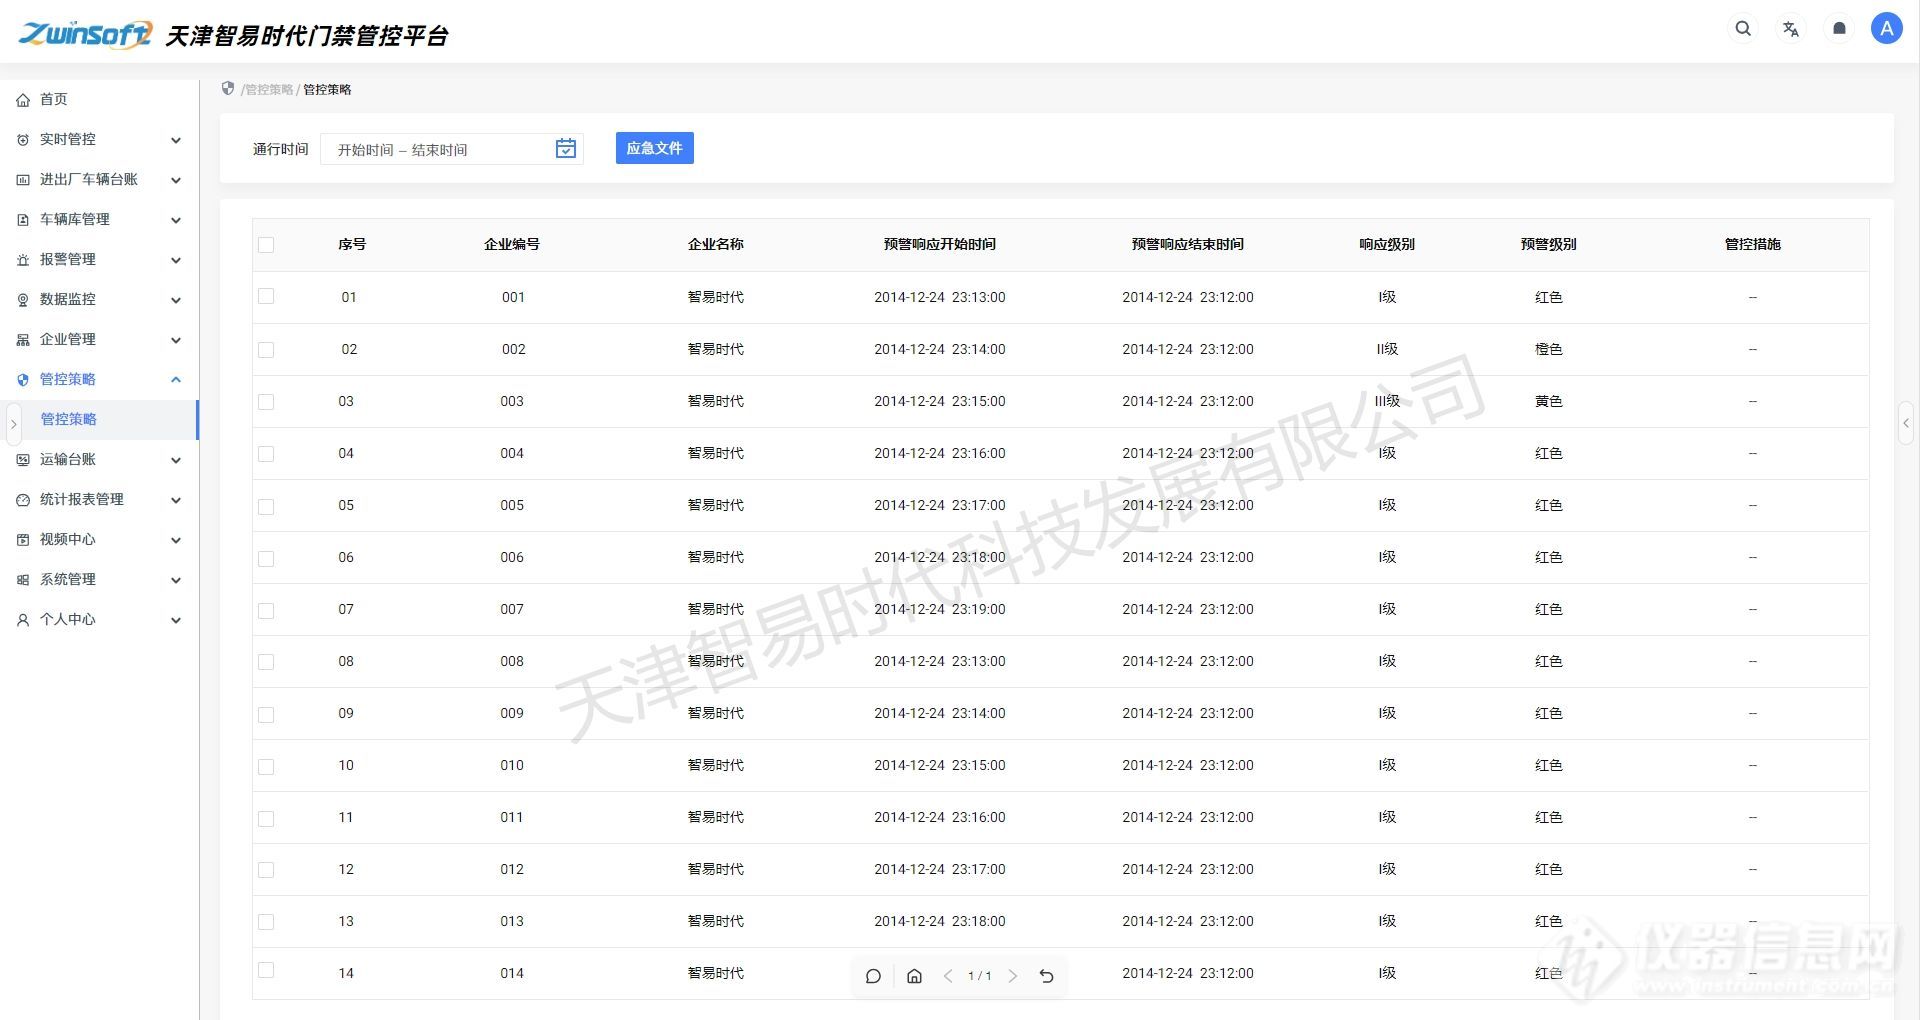
Task: Check the row 07 checkbox
Action: [x=266, y=610]
